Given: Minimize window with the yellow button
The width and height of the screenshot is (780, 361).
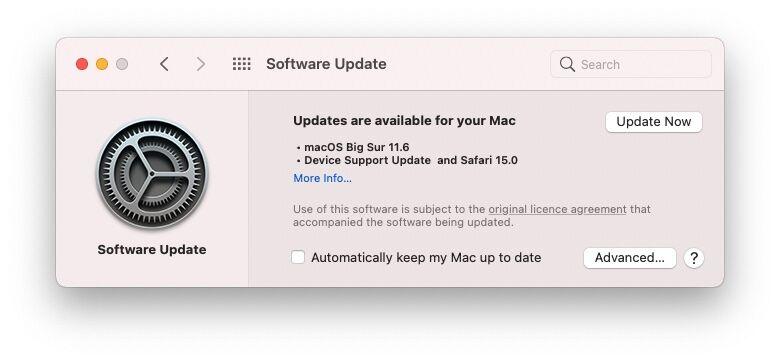Looking at the screenshot, I should [x=102, y=64].
